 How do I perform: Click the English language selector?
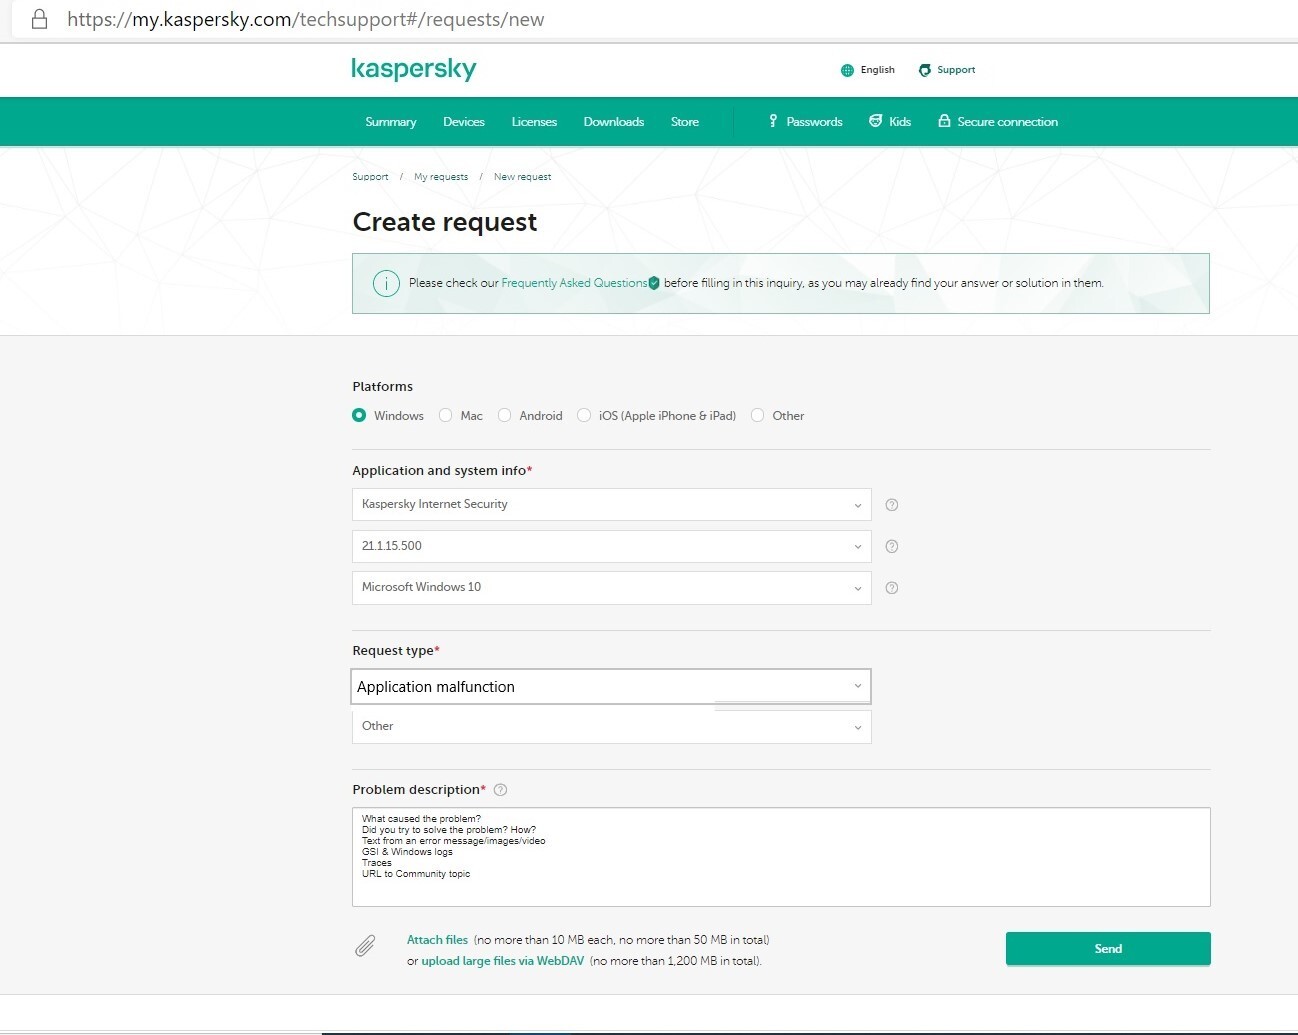click(x=868, y=70)
